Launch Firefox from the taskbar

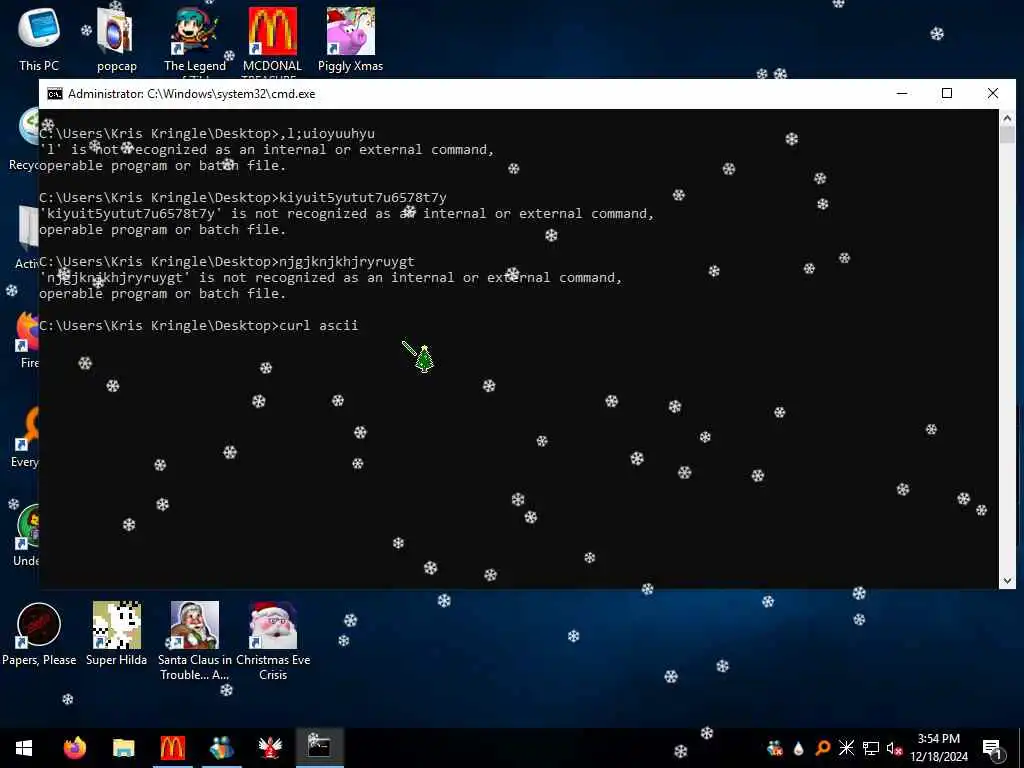point(74,748)
